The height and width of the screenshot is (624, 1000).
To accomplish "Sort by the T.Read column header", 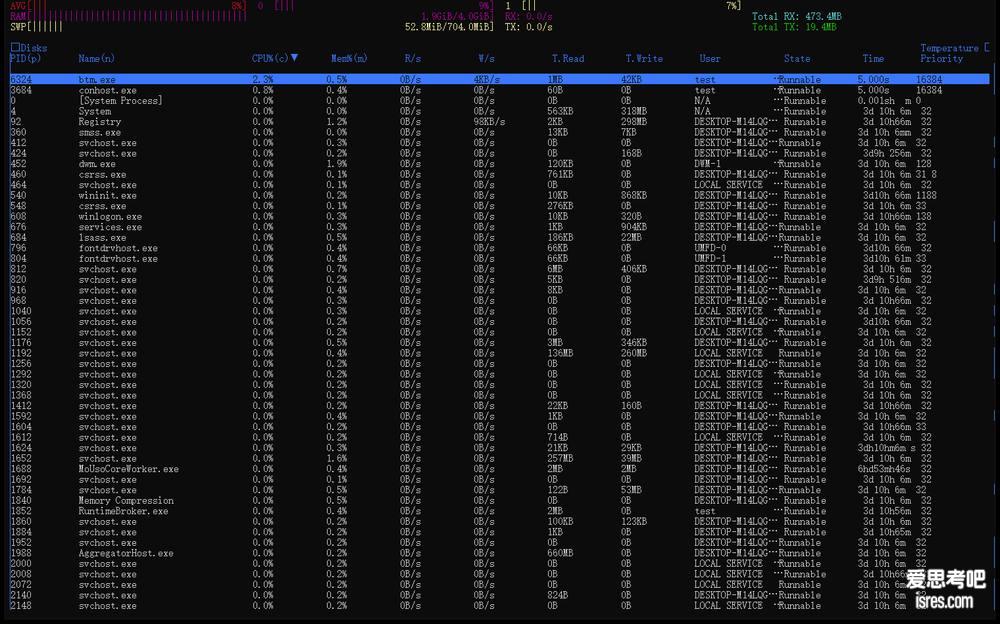I will pos(568,59).
